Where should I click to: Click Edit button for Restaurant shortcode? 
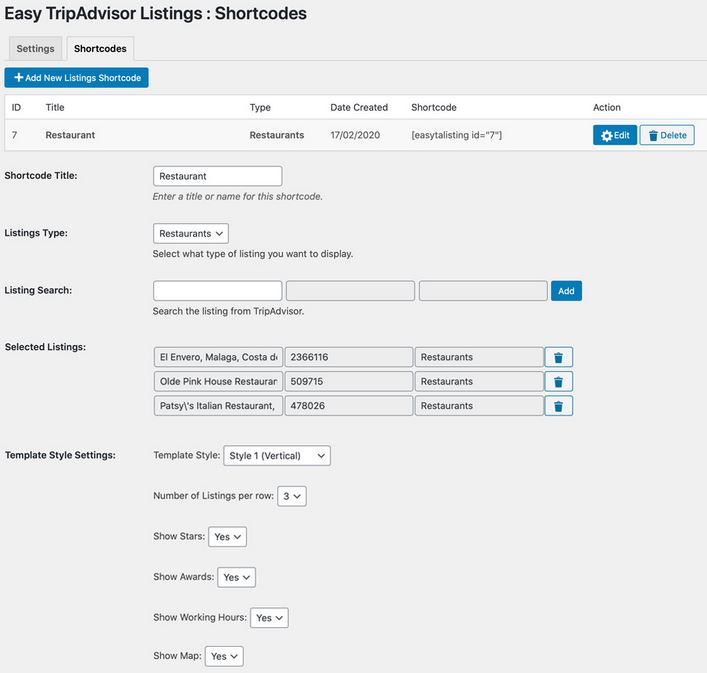[x=615, y=135]
